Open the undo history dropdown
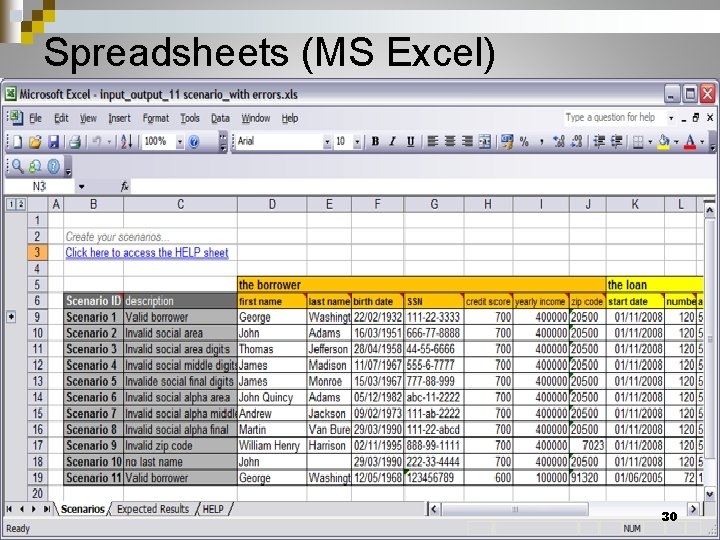 click(109, 142)
